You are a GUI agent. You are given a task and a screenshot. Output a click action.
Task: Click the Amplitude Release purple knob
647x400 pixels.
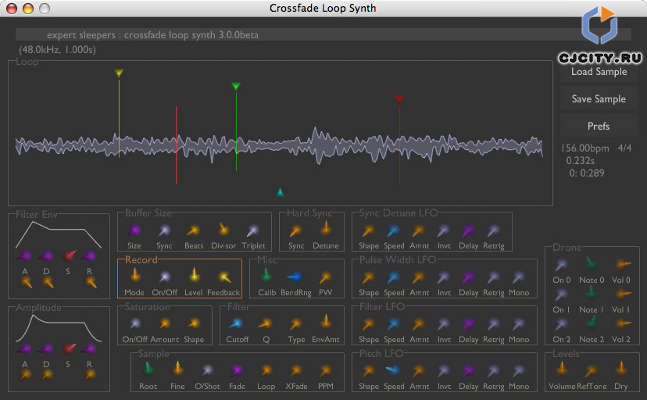click(90, 349)
